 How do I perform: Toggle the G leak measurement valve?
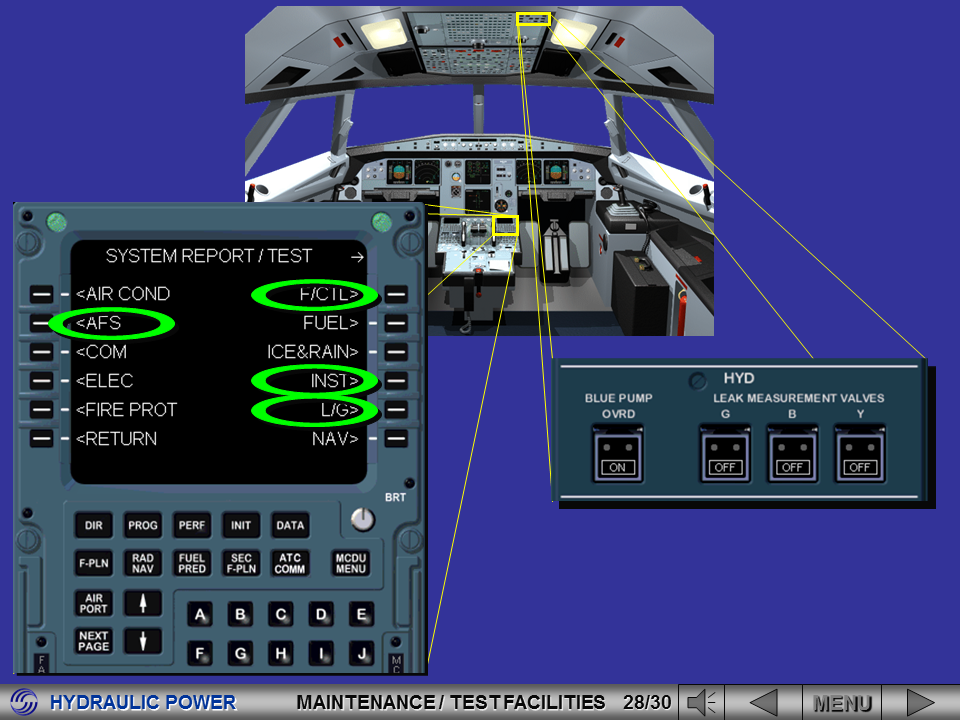coord(724,455)
